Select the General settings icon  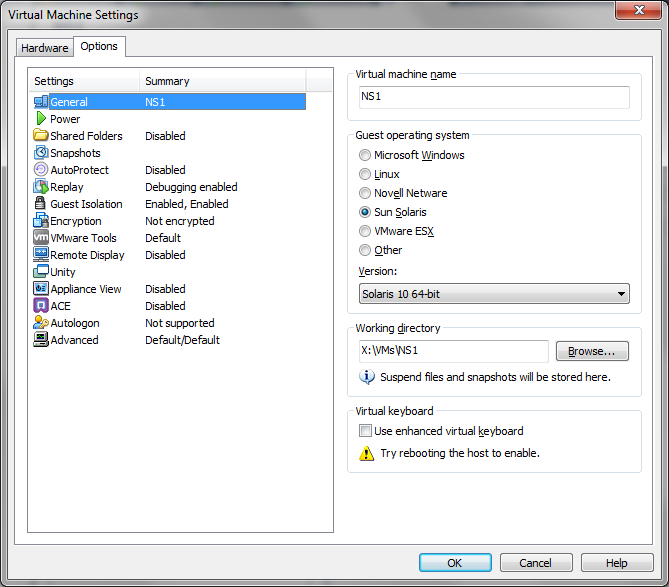[41, 102]
